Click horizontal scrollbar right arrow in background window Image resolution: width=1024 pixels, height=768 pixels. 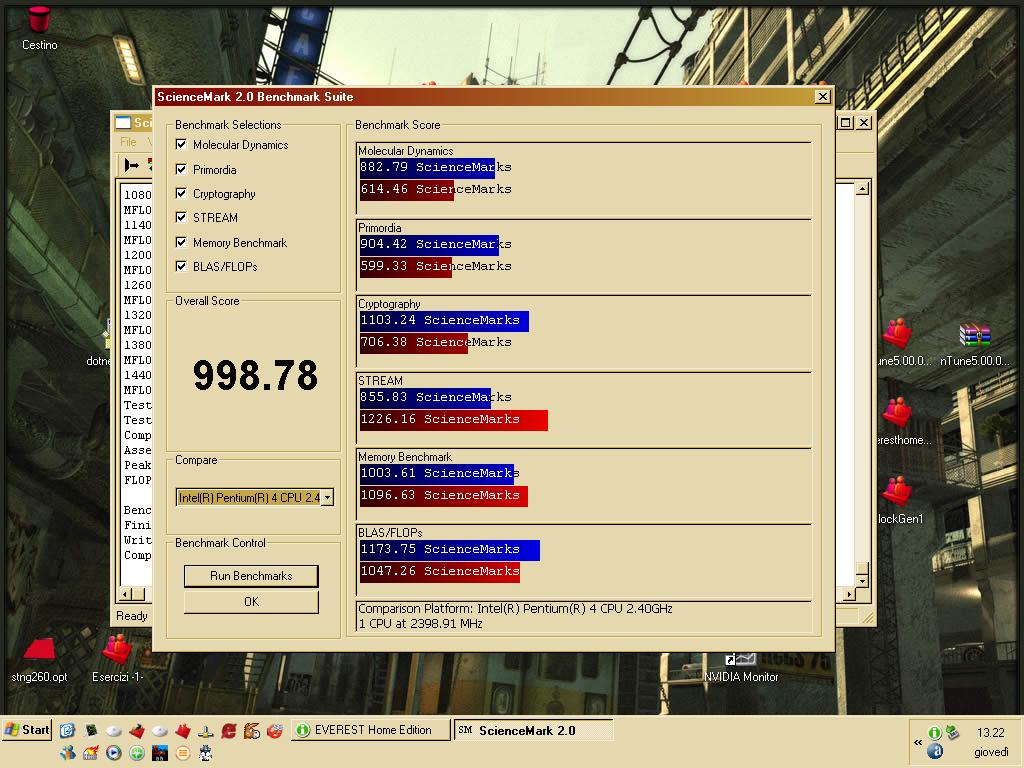[x=848, y=594]
